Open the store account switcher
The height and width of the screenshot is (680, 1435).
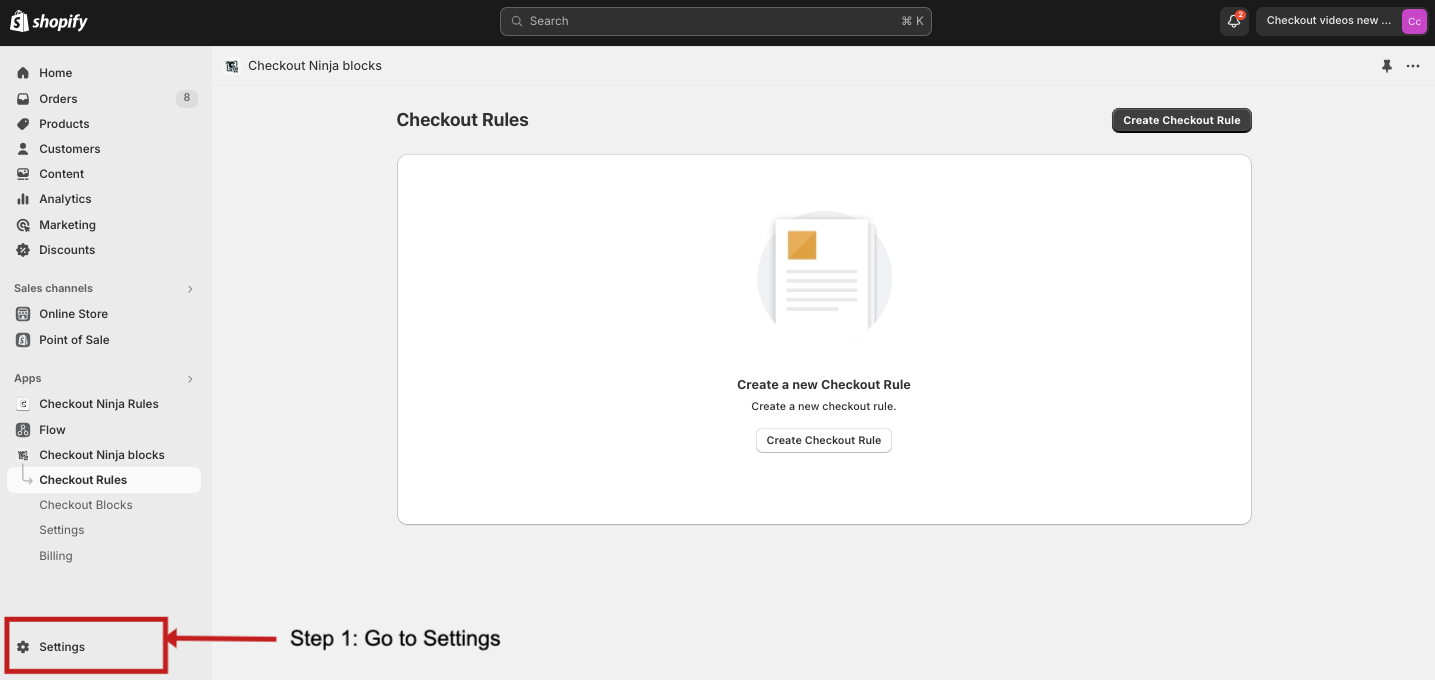(x=1341, y=21)
